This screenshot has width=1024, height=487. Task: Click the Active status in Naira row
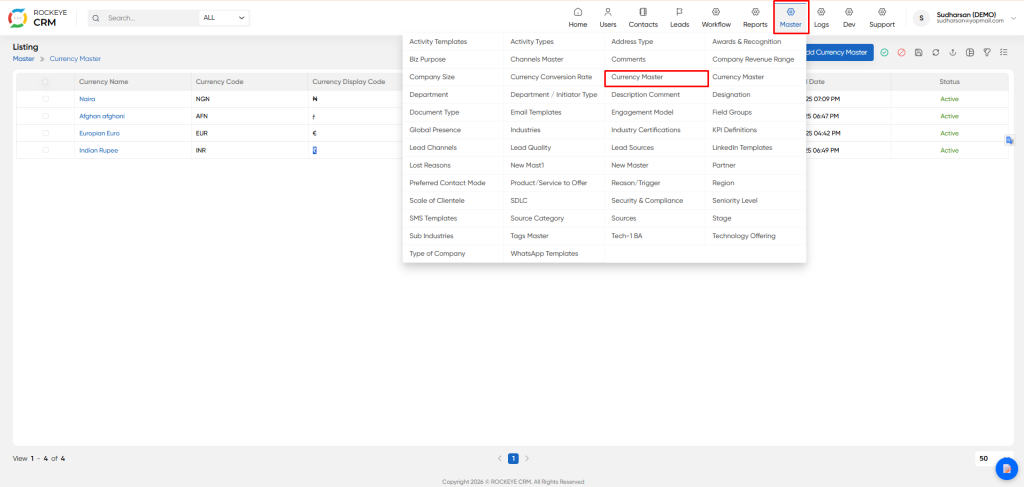950,99
